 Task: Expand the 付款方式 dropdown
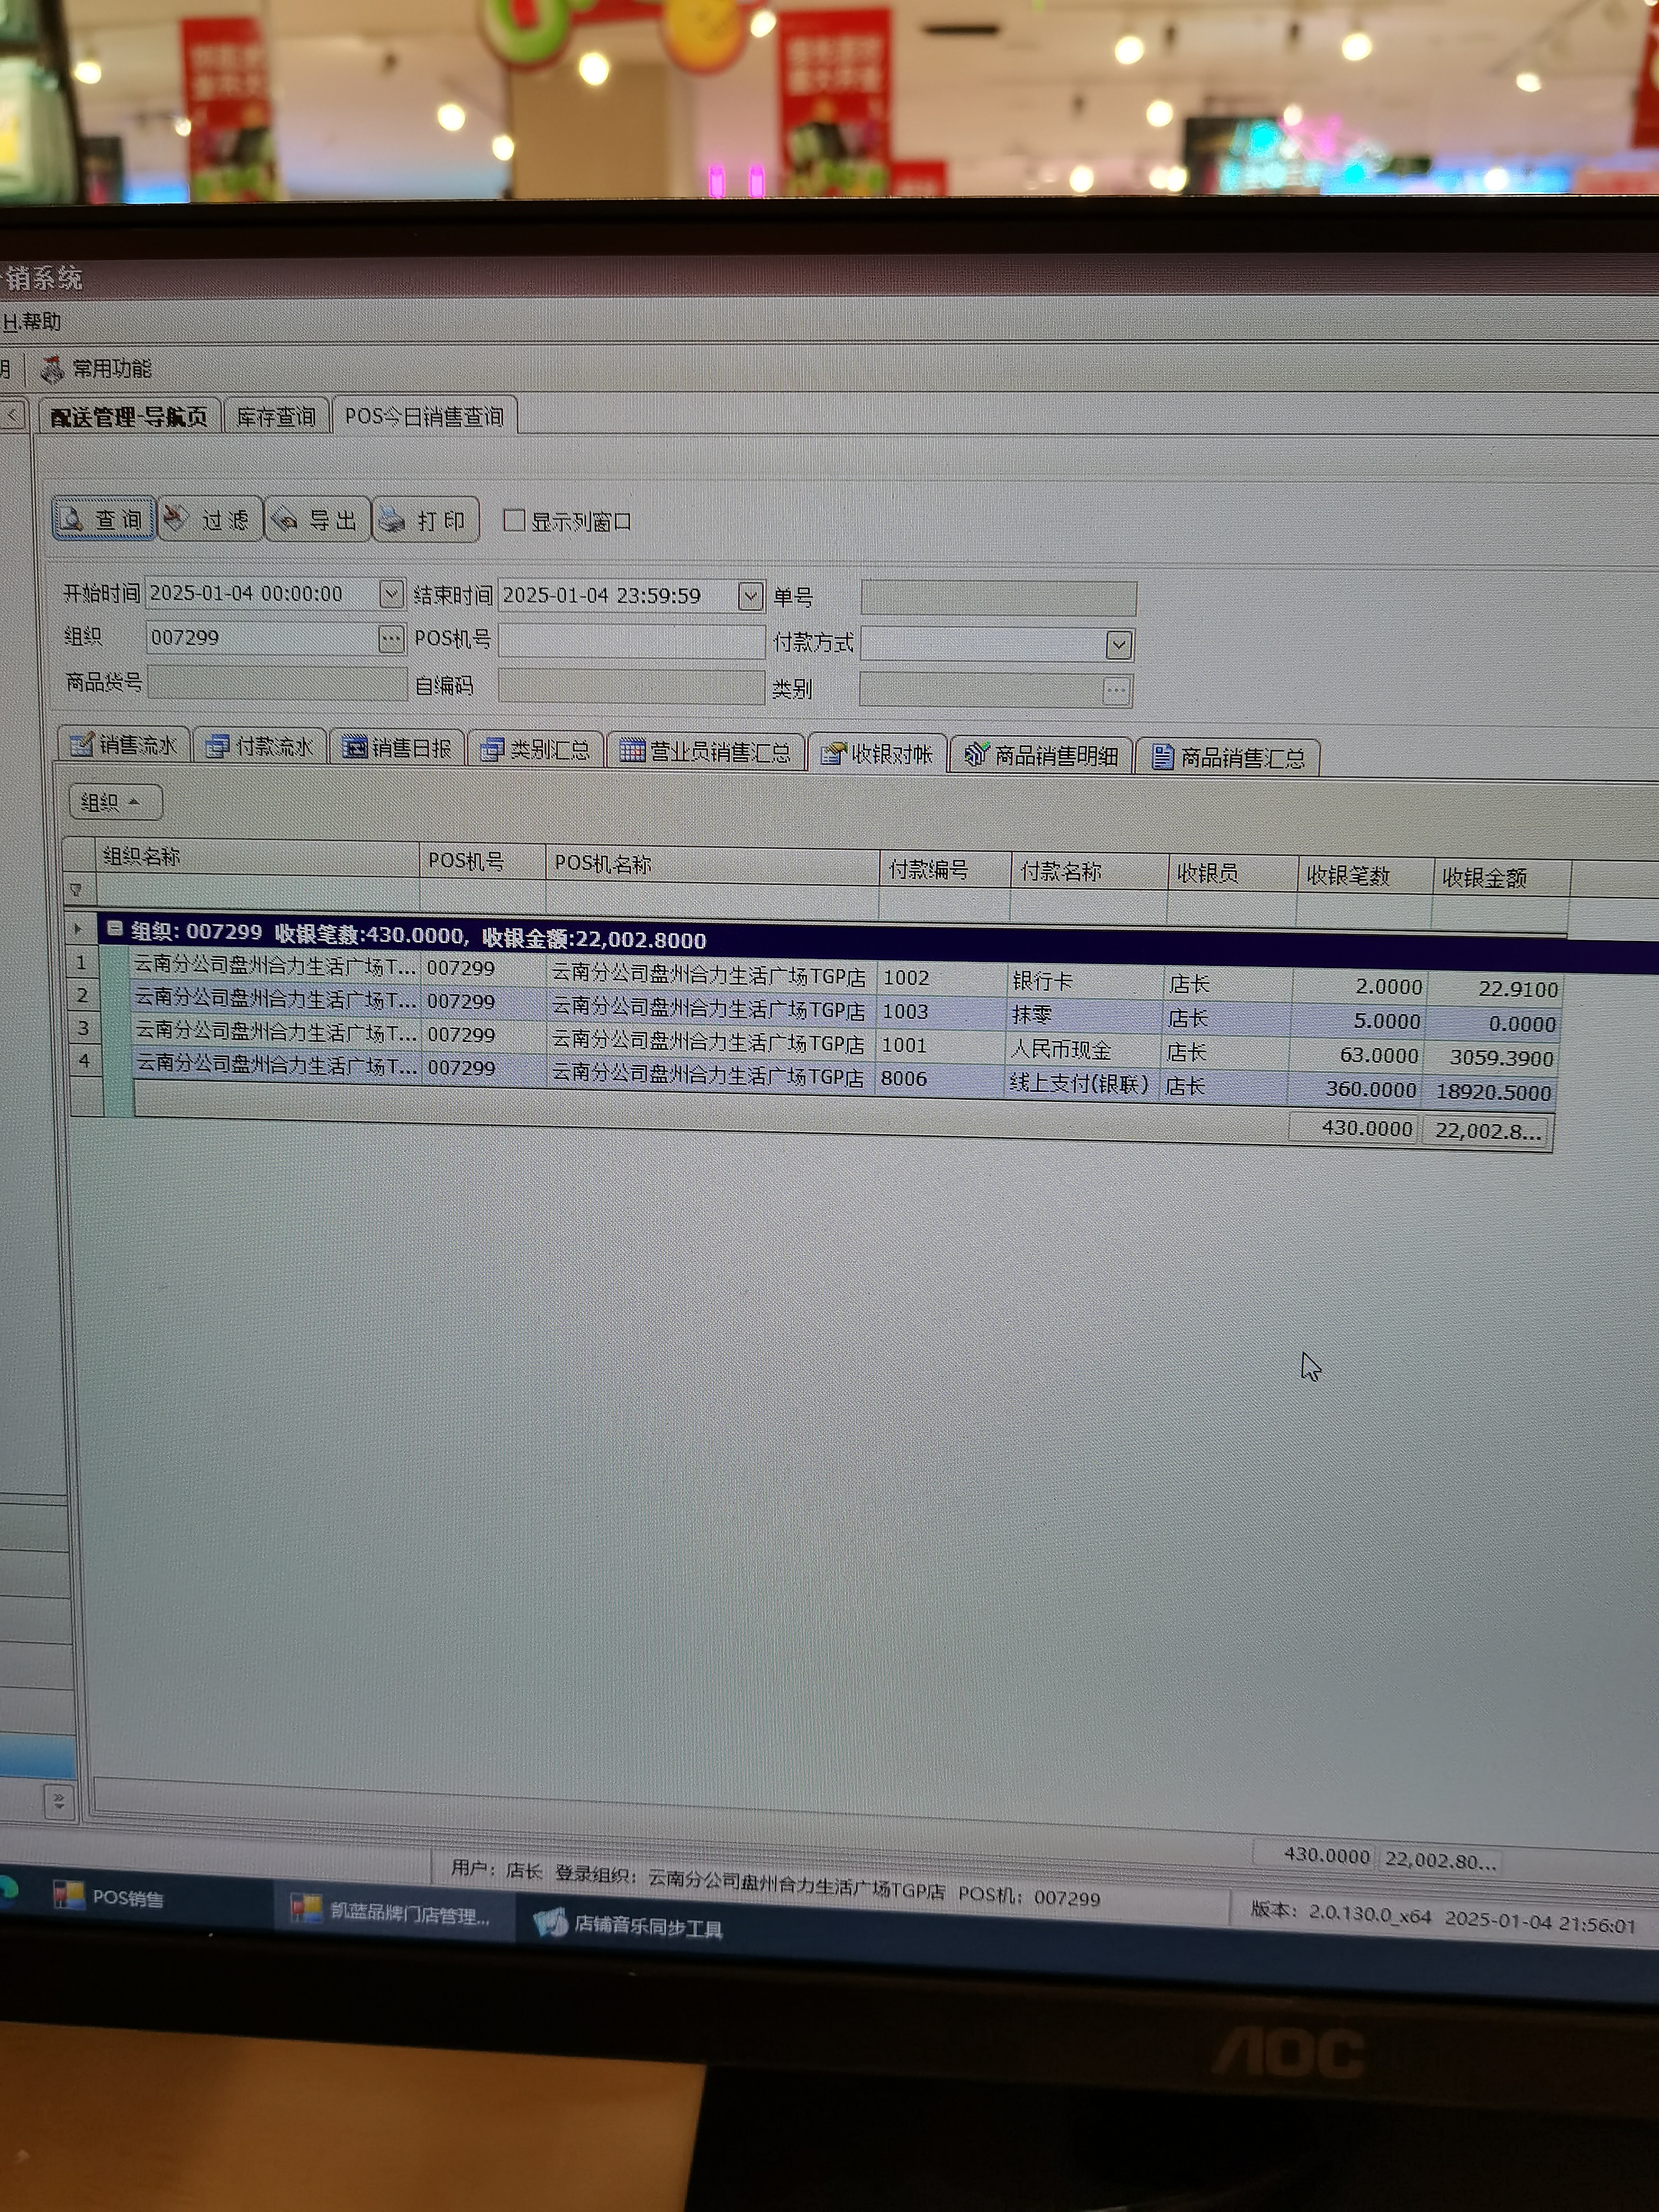click(1119, 645)
